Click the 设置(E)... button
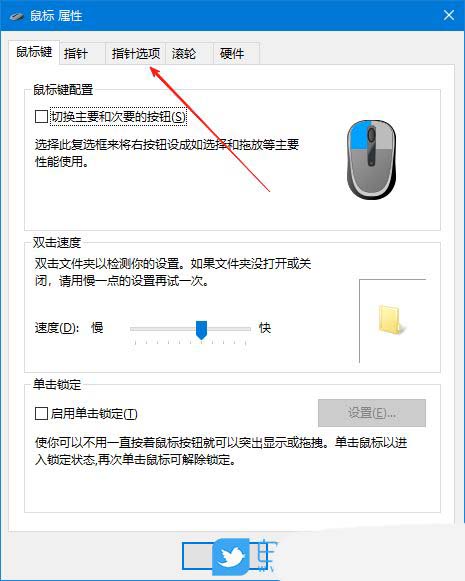465x581 pixels. click(x=372, y=413)
